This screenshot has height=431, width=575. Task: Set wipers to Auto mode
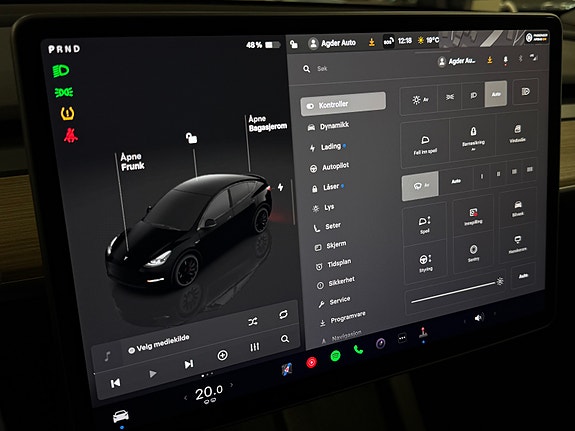click(456, 181)
